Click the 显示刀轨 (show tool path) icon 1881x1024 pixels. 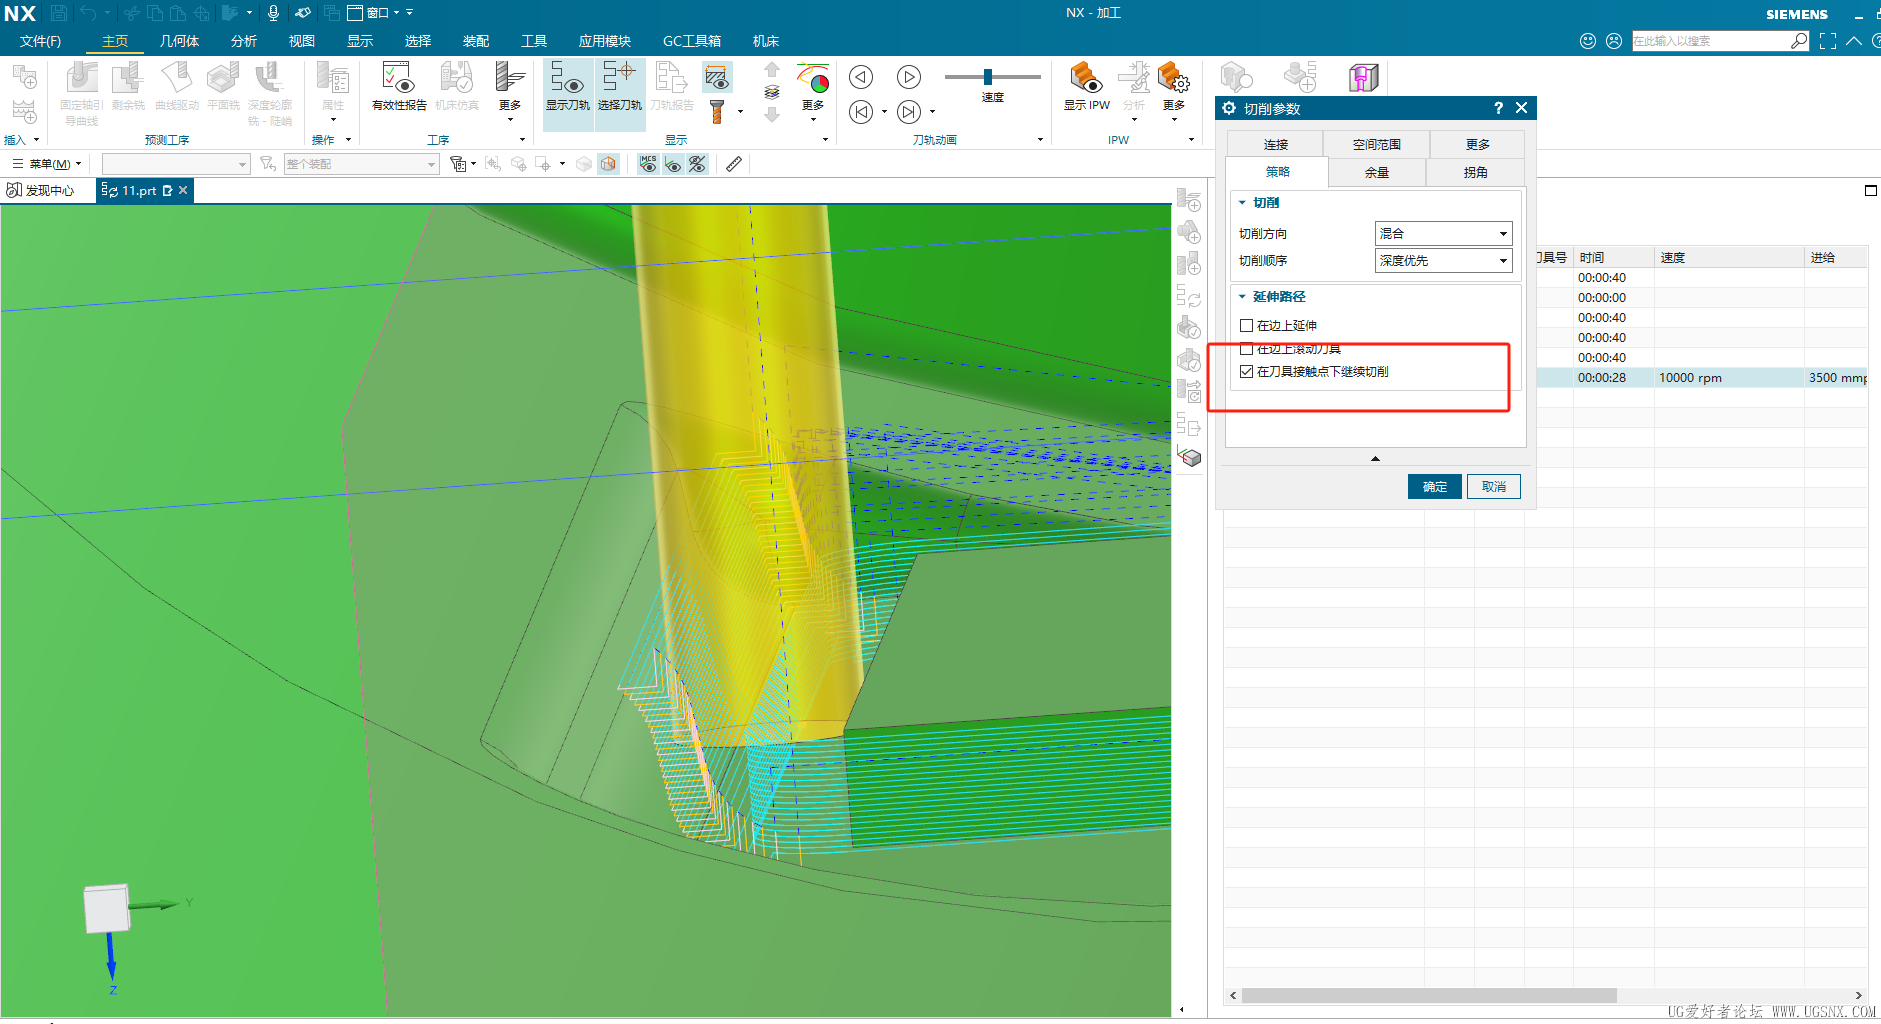pos(567,80)
